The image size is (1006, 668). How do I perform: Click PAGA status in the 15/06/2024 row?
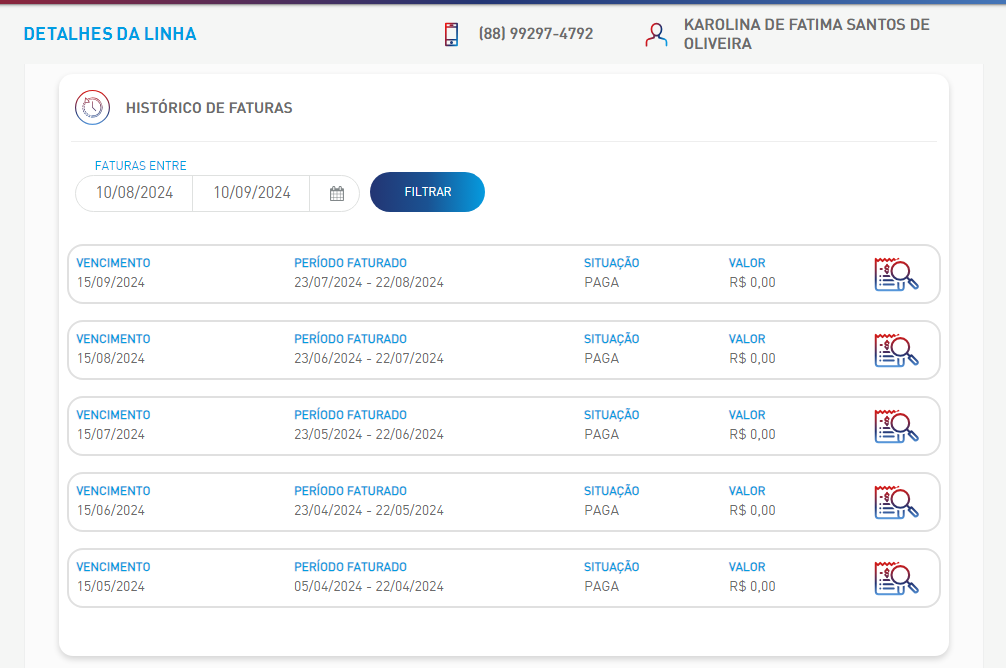(602, 510)
